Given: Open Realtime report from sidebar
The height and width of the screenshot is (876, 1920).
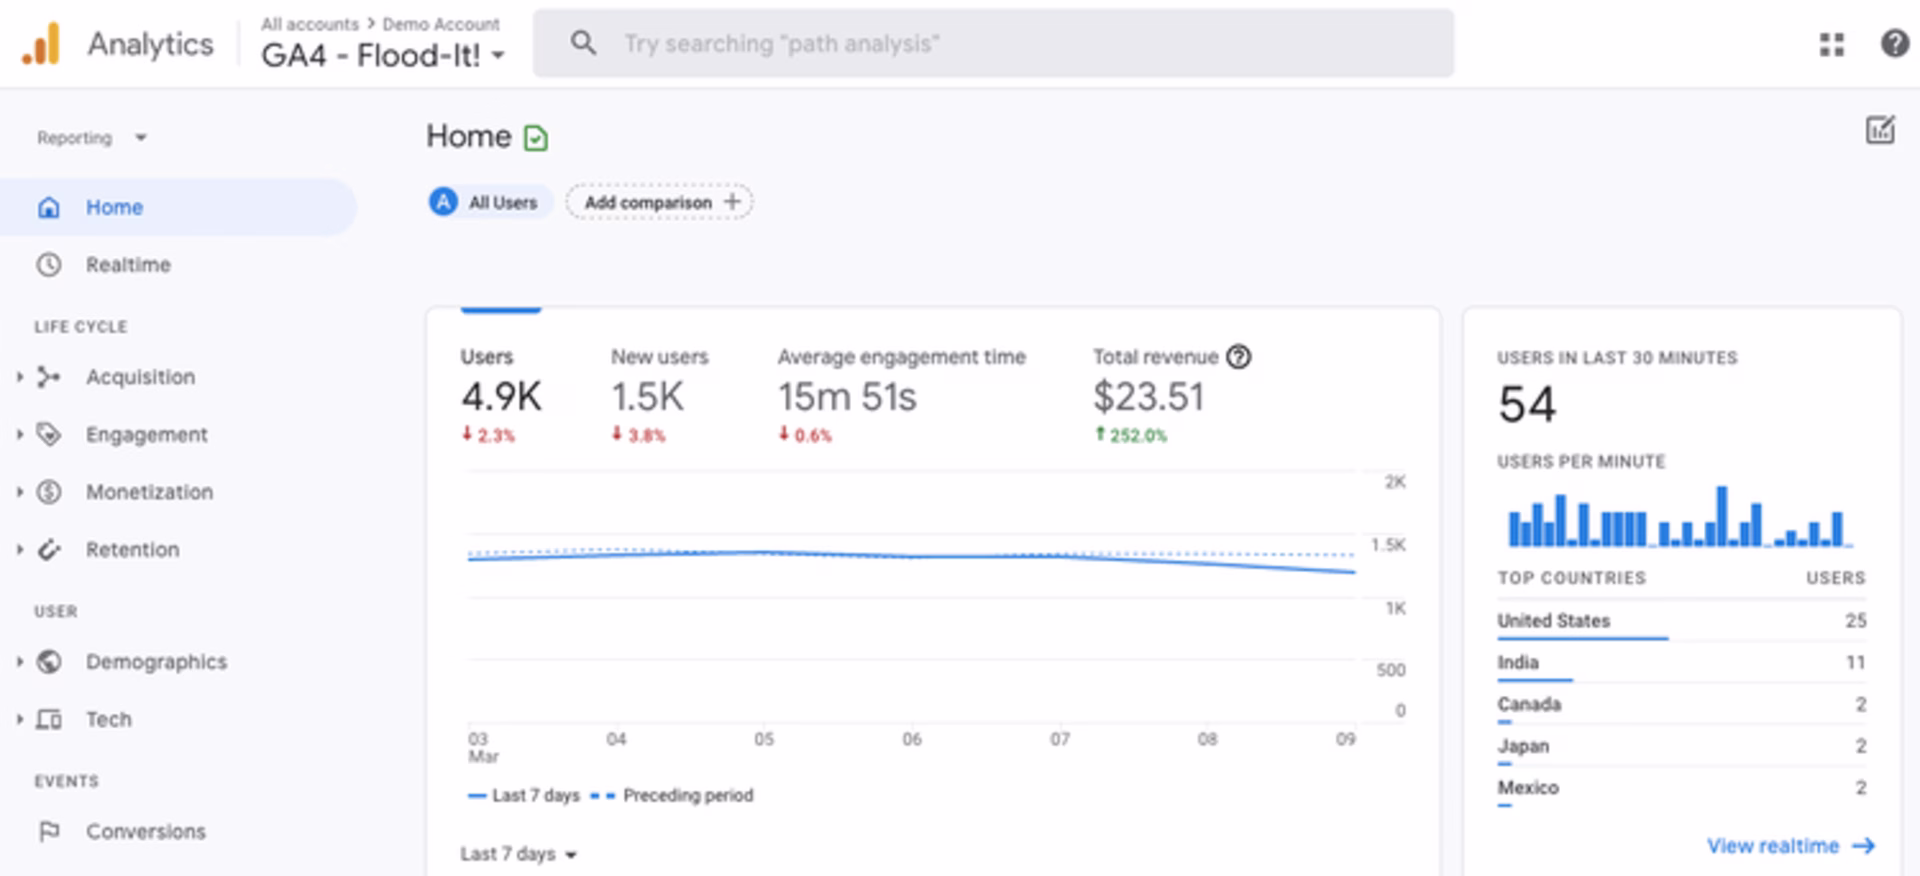Looking at the screenshot, I should 128,265.
